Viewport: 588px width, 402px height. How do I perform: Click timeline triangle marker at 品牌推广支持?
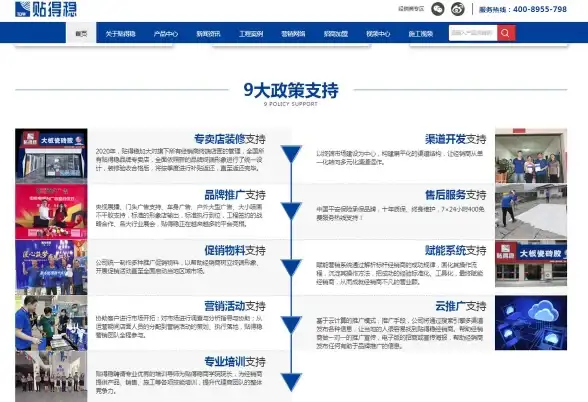(x=291, y=210)
